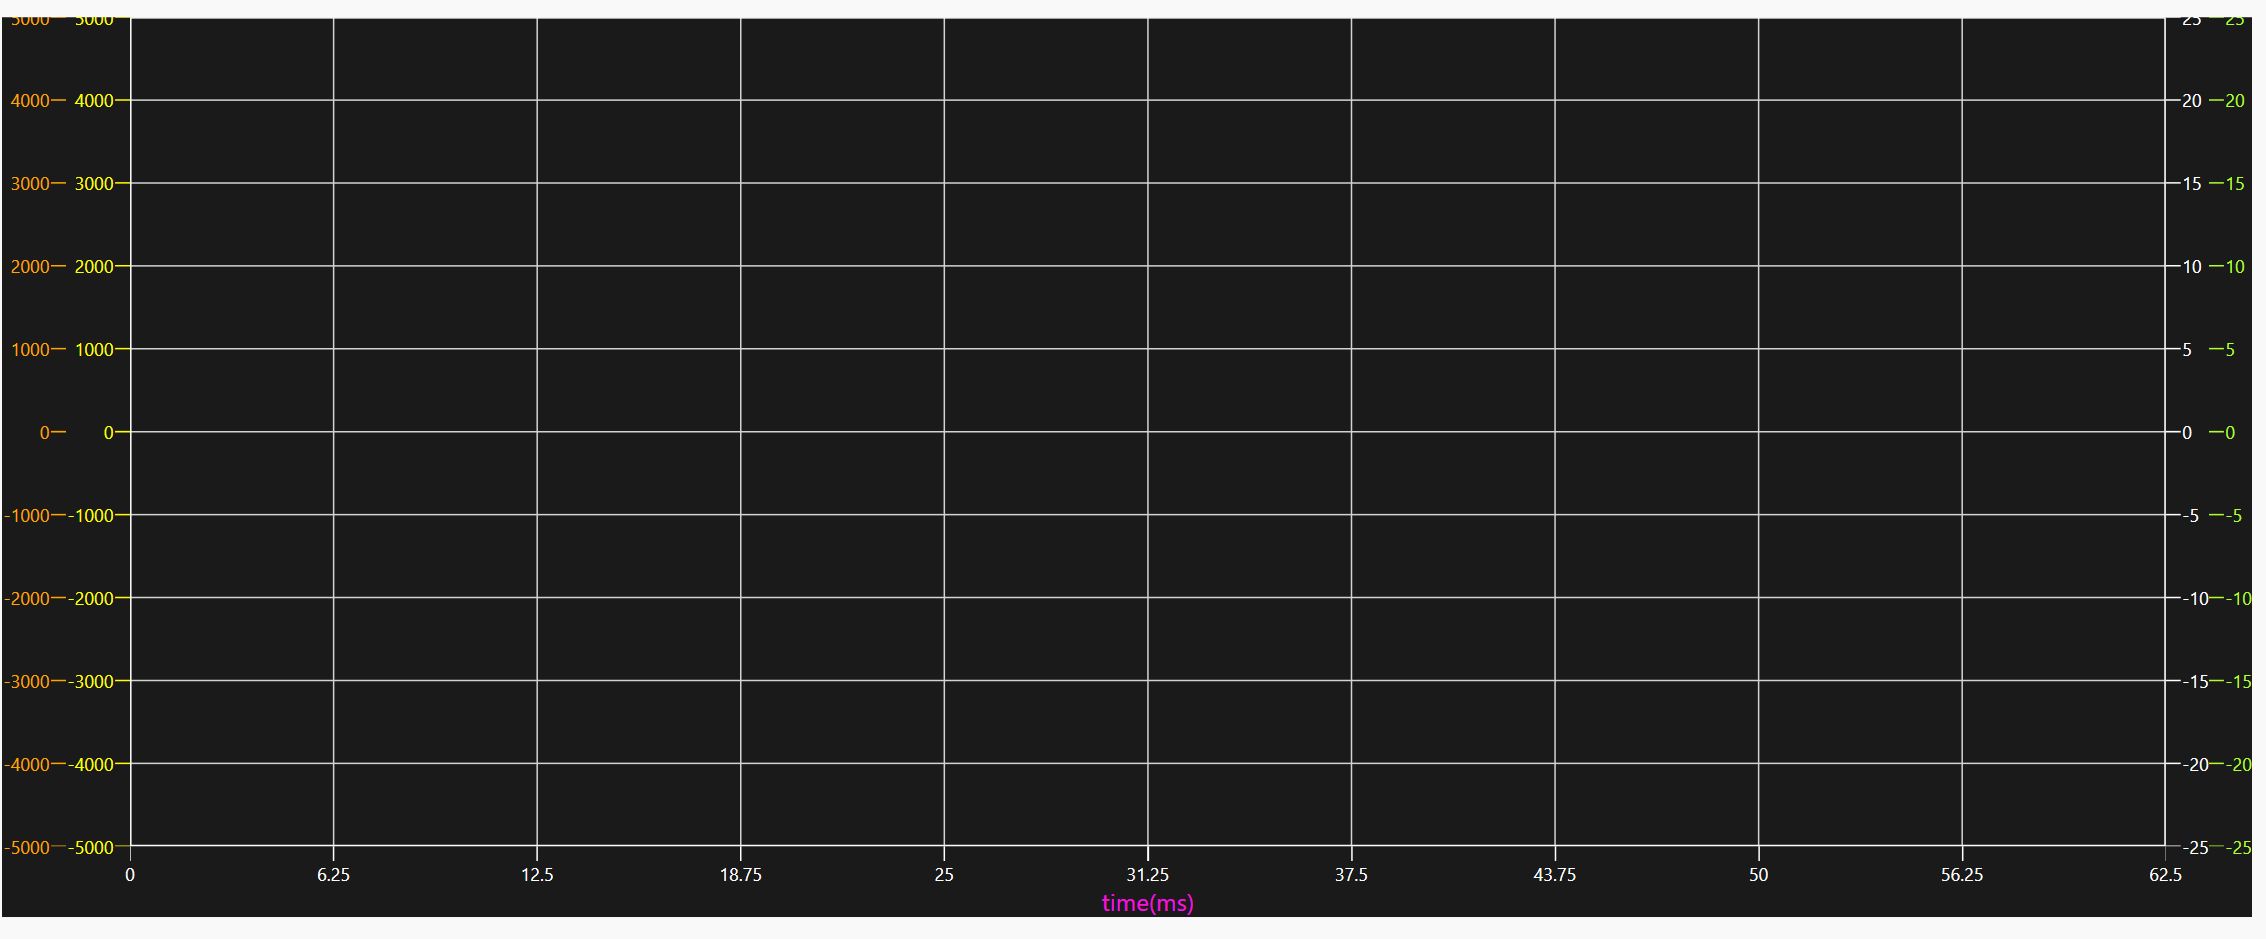Click the orange 2000 axis label
Viewport: 2266px width, 939px height.
(30, 267)
